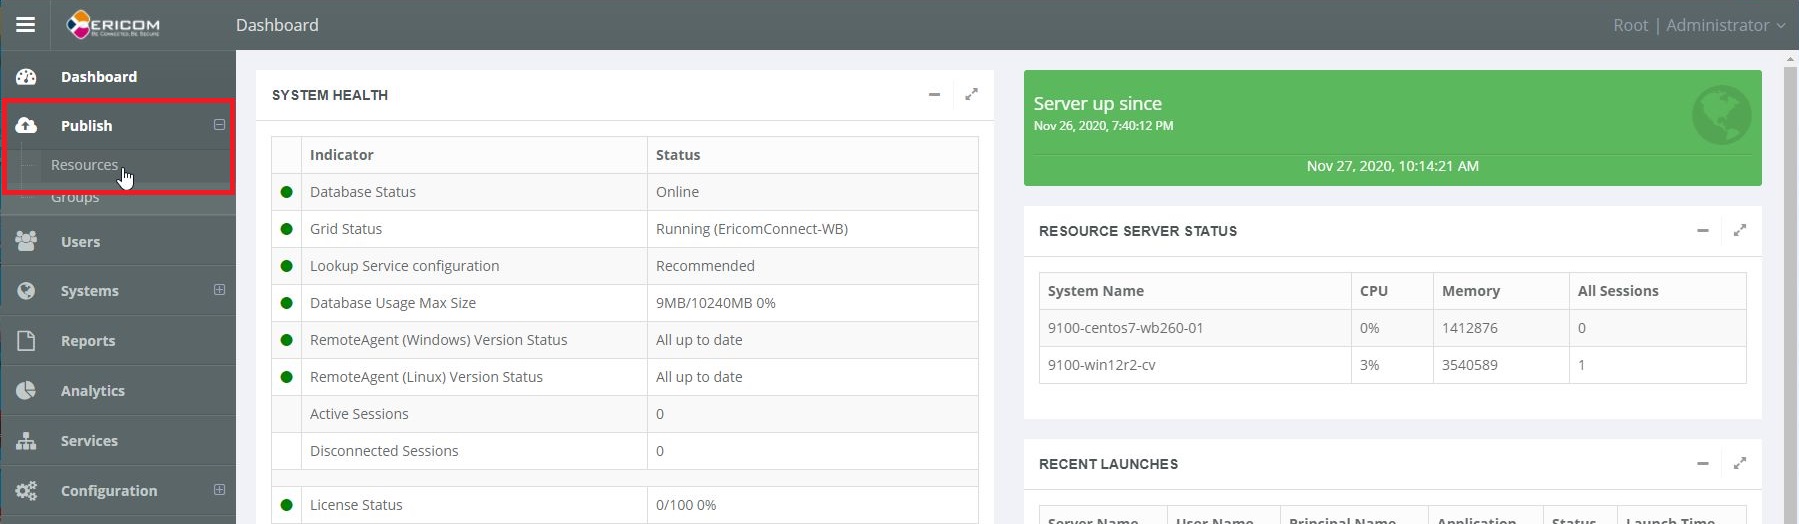Click the Dashboard gauge icon

point(27,77)
